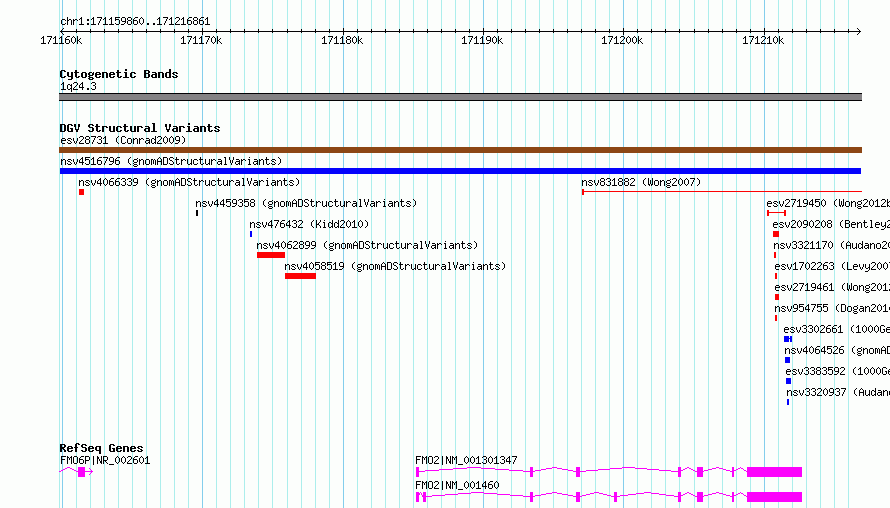Click the nsv4062899 variant label

[367, 245]
